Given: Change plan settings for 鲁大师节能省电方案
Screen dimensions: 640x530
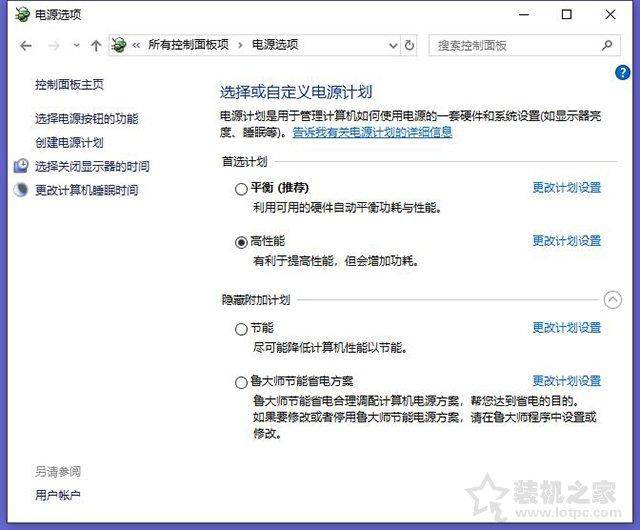Looking at the screenshot, I should (x=567, y=381).
